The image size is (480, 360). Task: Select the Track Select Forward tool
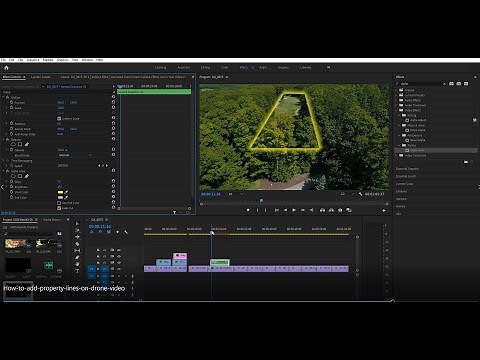[x=77, y=230]
